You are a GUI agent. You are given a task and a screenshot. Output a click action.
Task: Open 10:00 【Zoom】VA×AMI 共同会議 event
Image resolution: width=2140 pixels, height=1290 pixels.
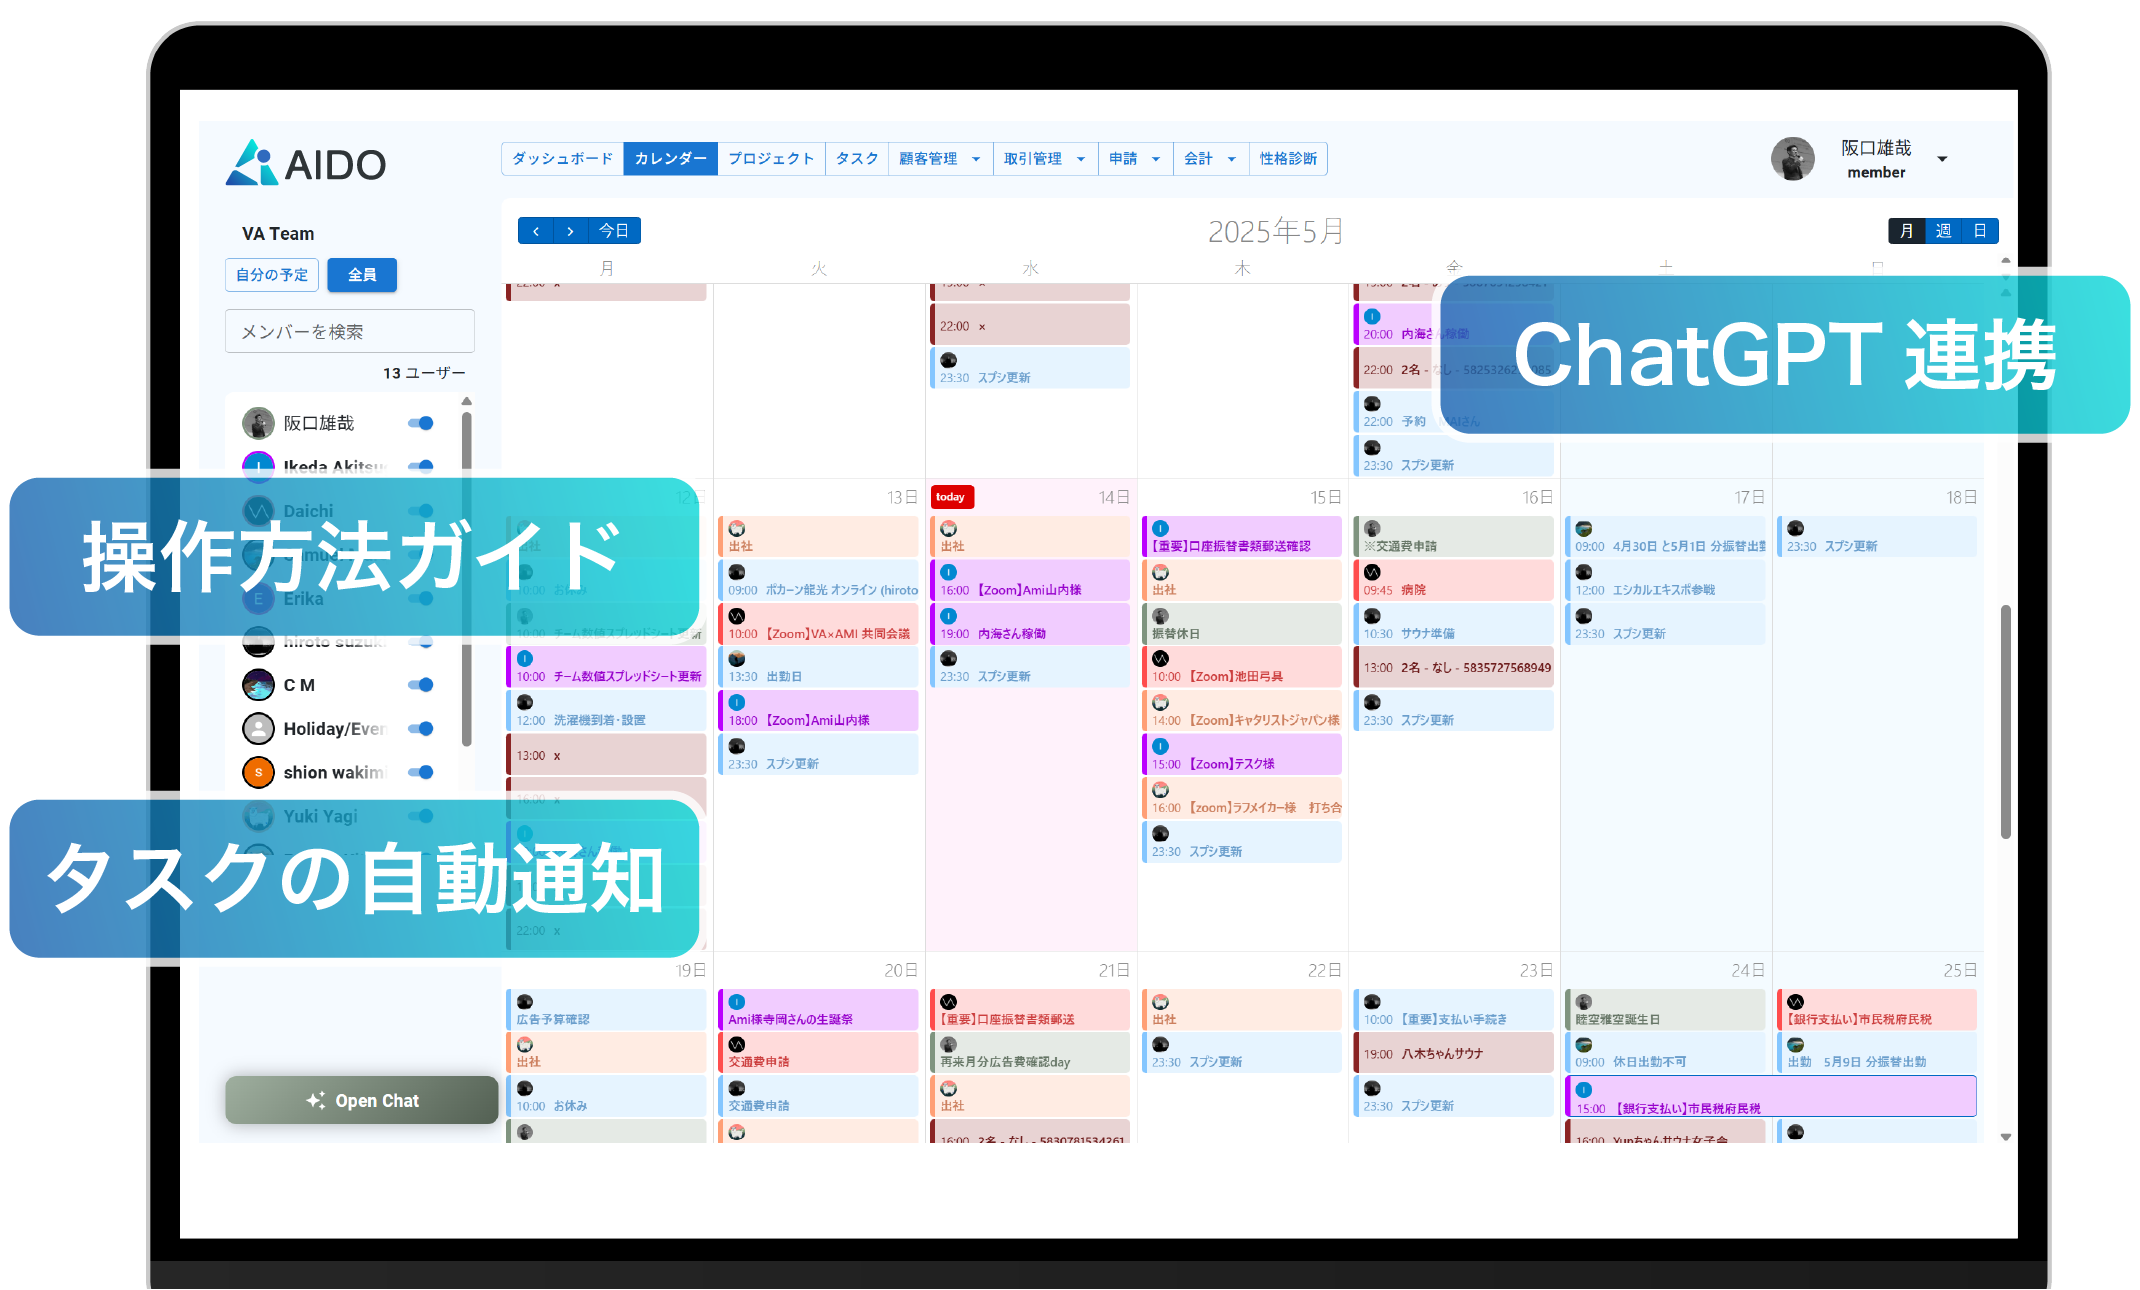click(818, 625)
